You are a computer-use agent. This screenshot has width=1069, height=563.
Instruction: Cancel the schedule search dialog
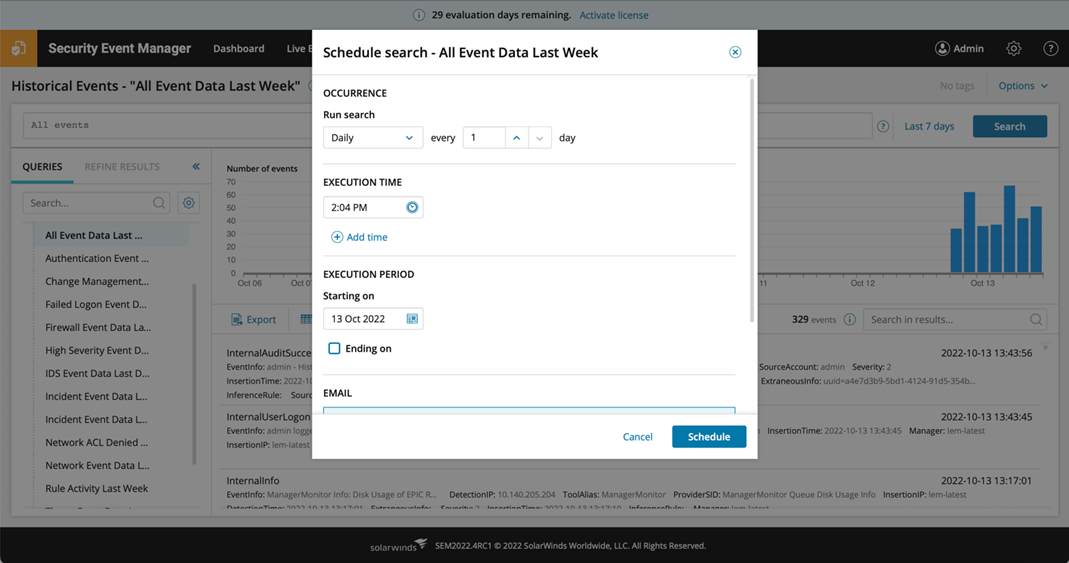tap(637, 437)
